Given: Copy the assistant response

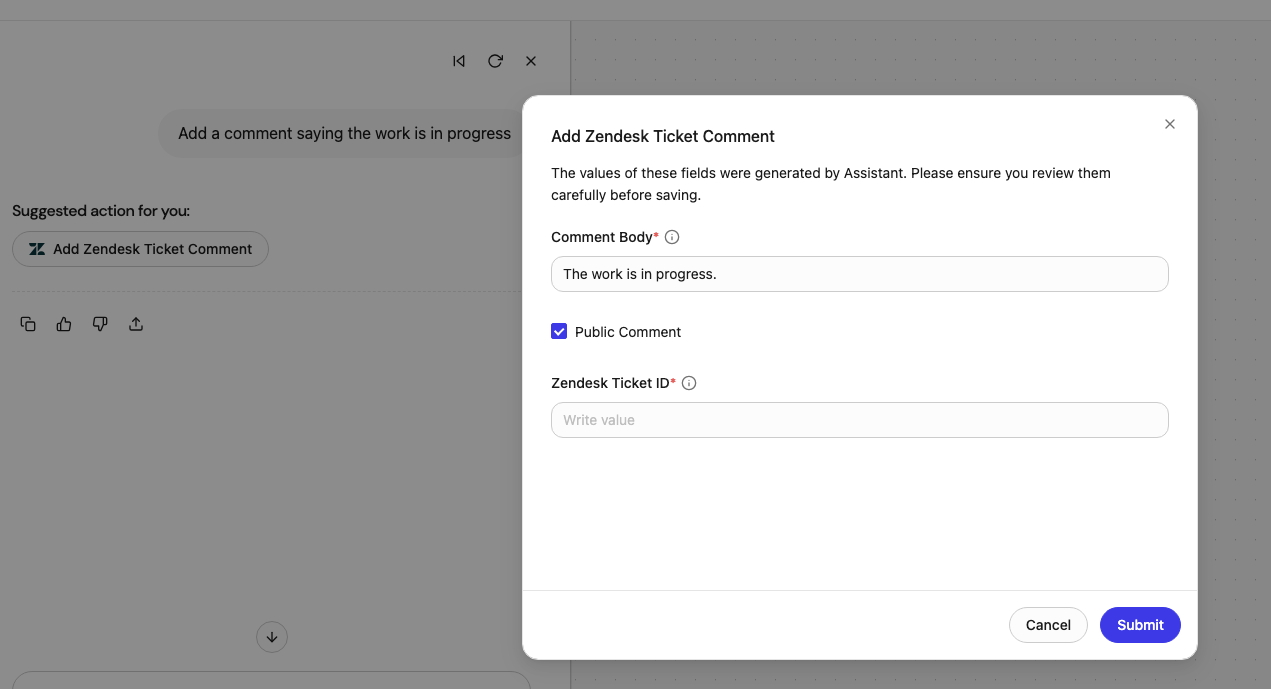Looking at the screenshot, I should [28, 324].
